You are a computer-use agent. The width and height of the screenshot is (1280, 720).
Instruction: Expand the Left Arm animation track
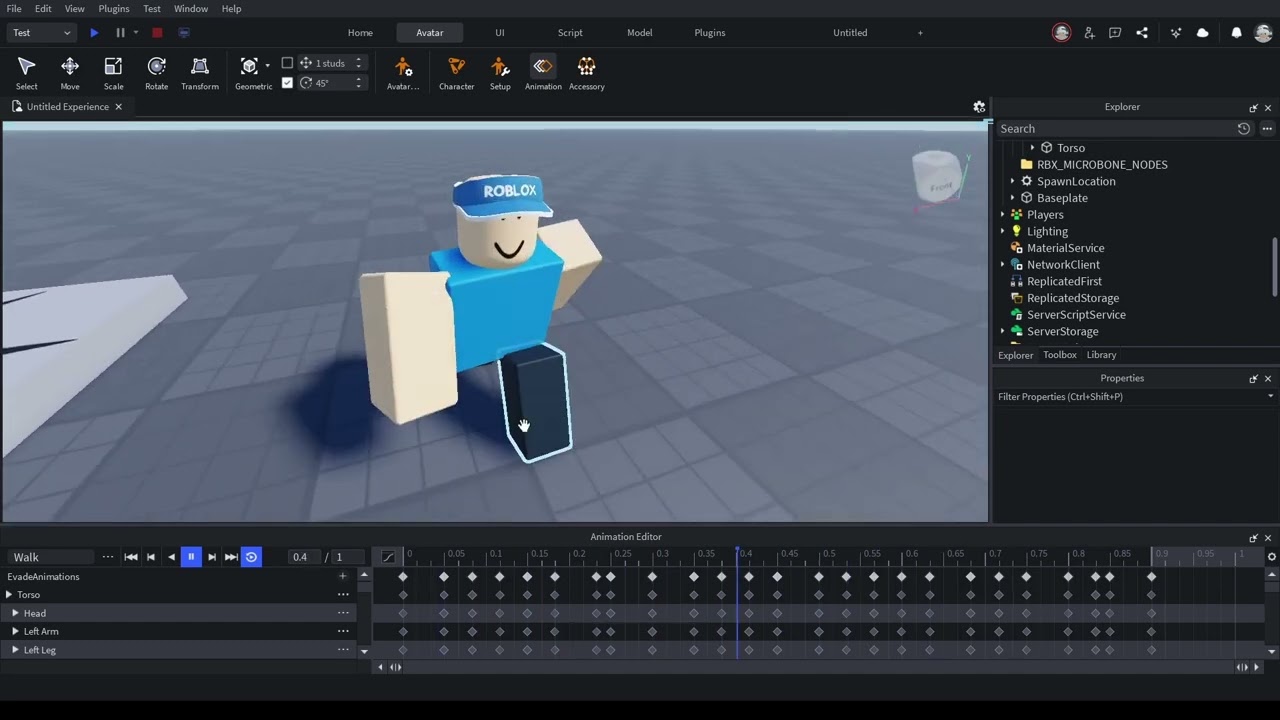pyautogui.click(x=15, y=631)
